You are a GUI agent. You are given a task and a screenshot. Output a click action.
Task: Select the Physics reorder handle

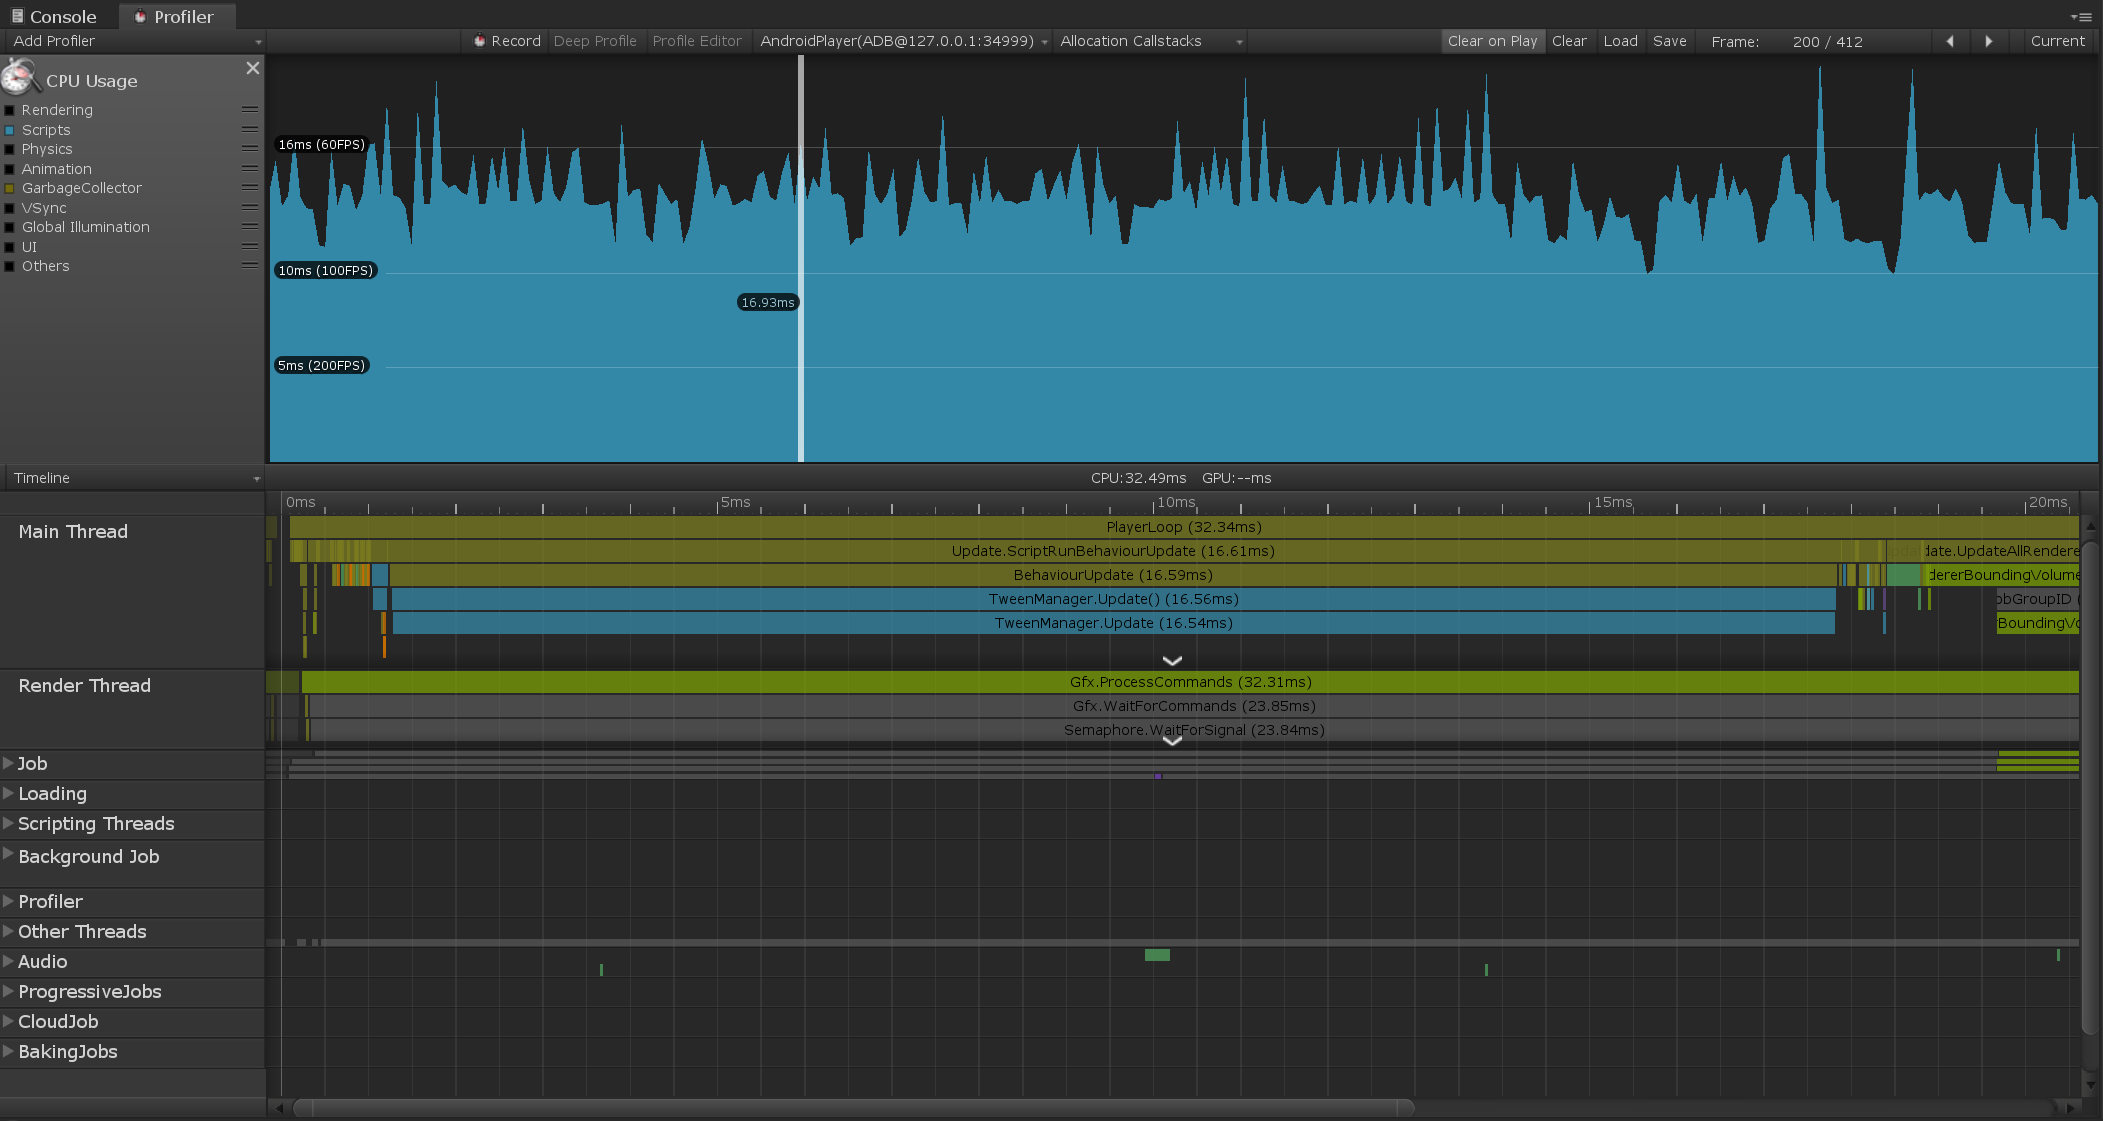coord(250,149)
